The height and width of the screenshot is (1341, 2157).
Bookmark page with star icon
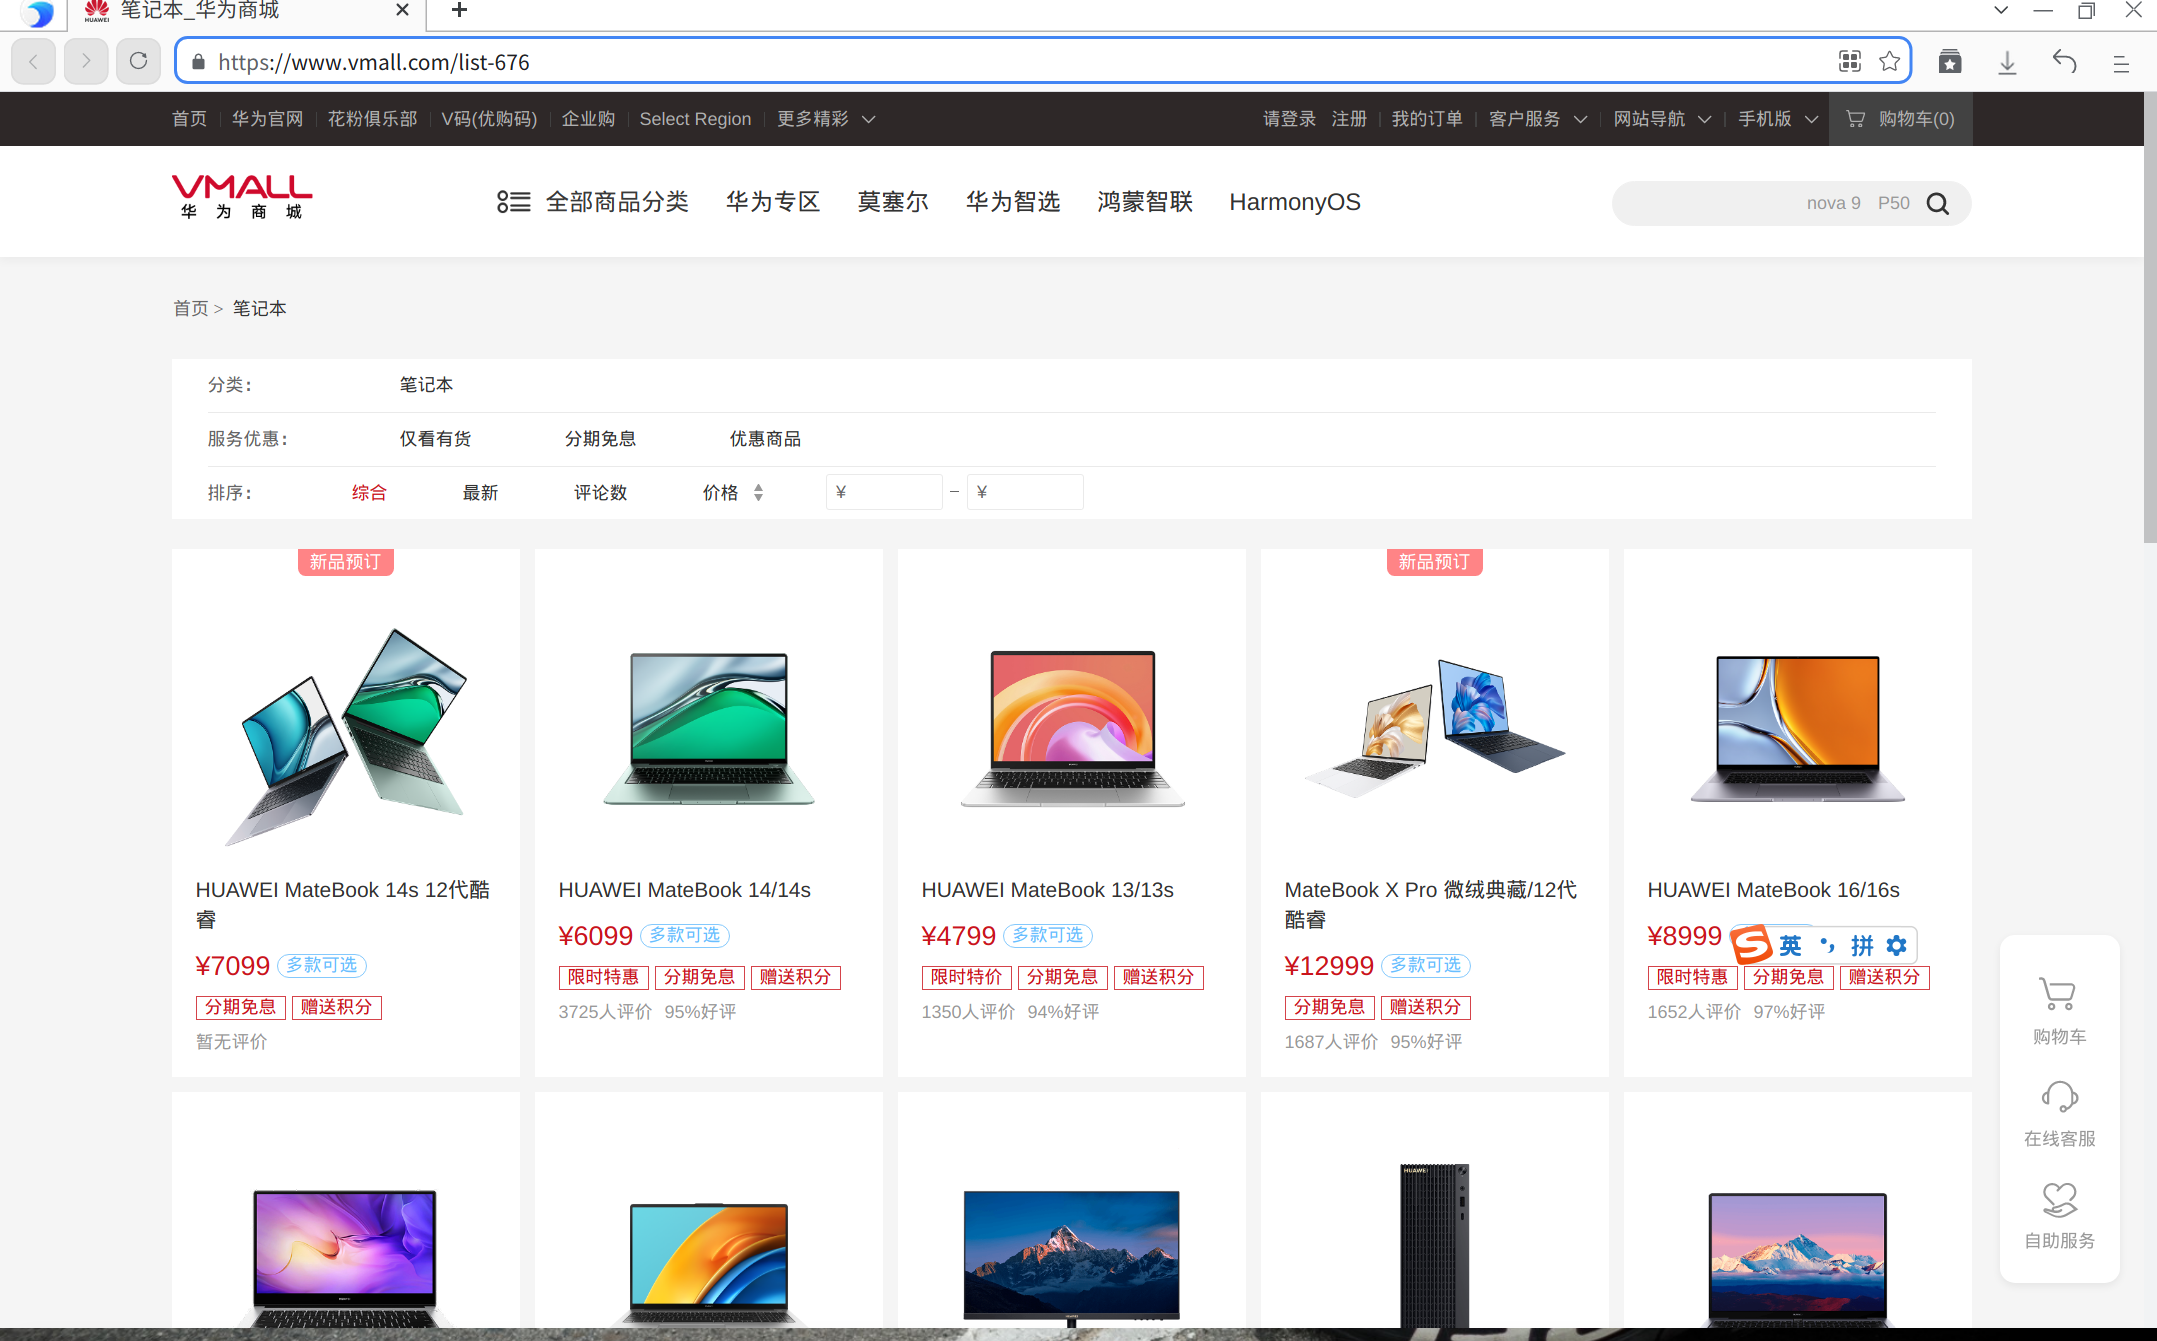click(x=1889, y=62)
